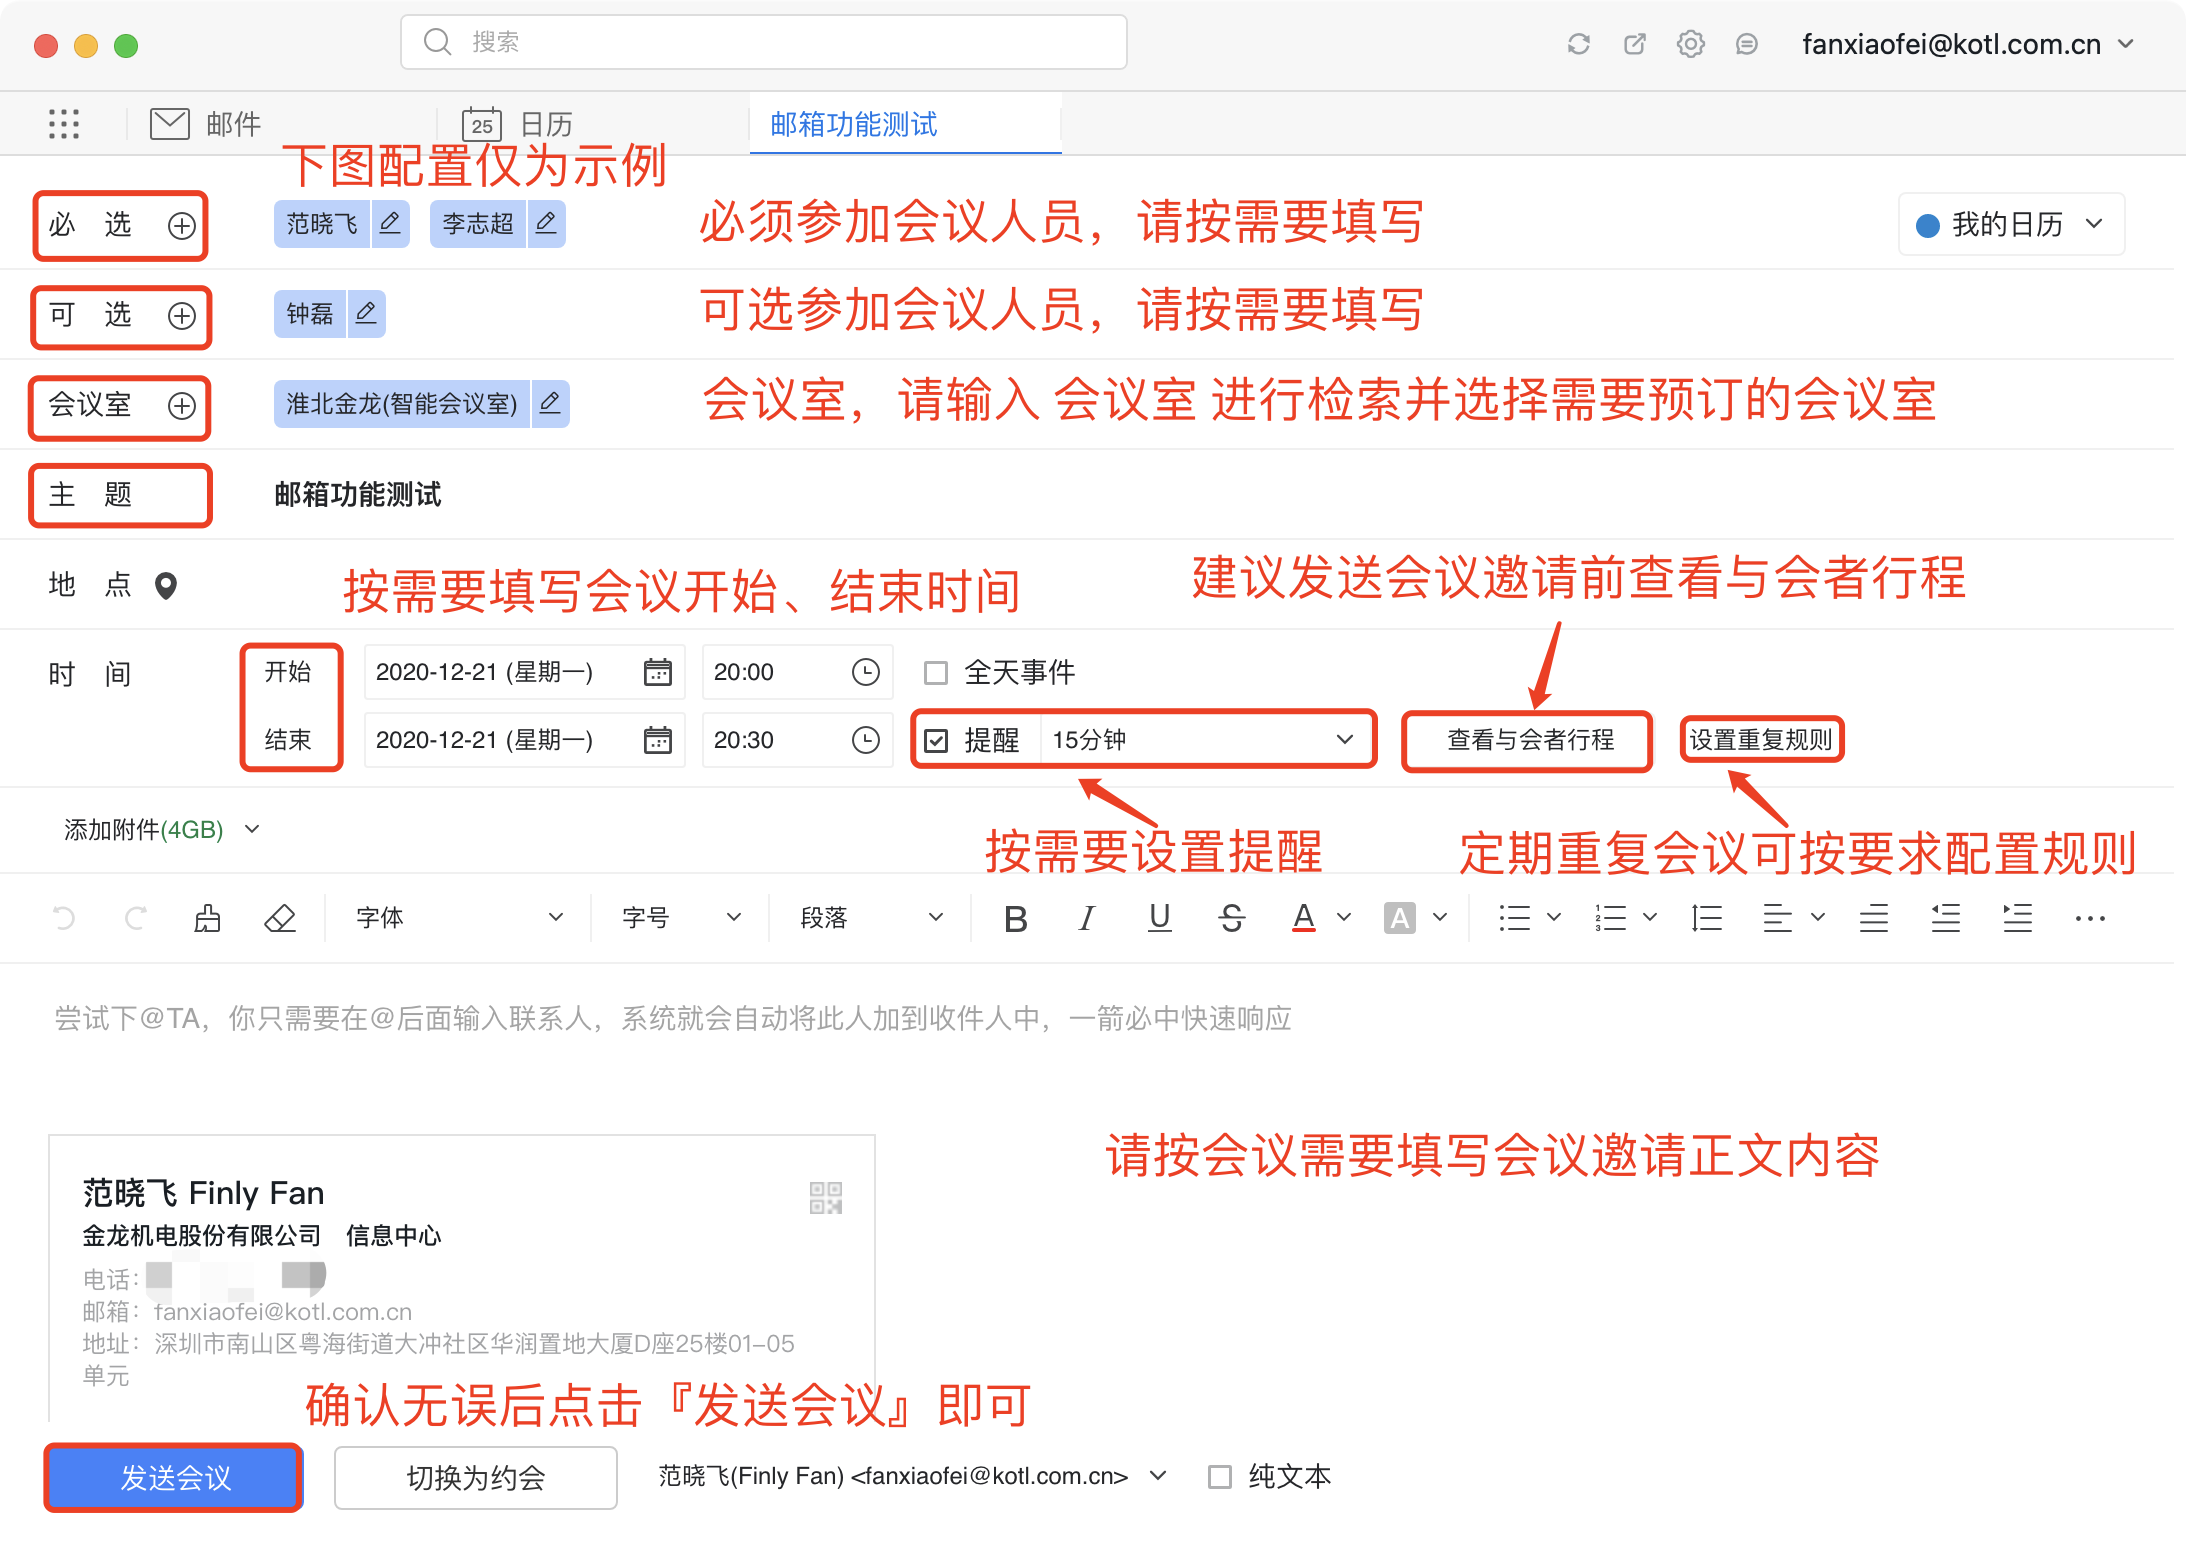Toggle the 纯文本 plain text checkbox
The height and width of the screenshot is (1542, 2186).
click(1220, 1477)
